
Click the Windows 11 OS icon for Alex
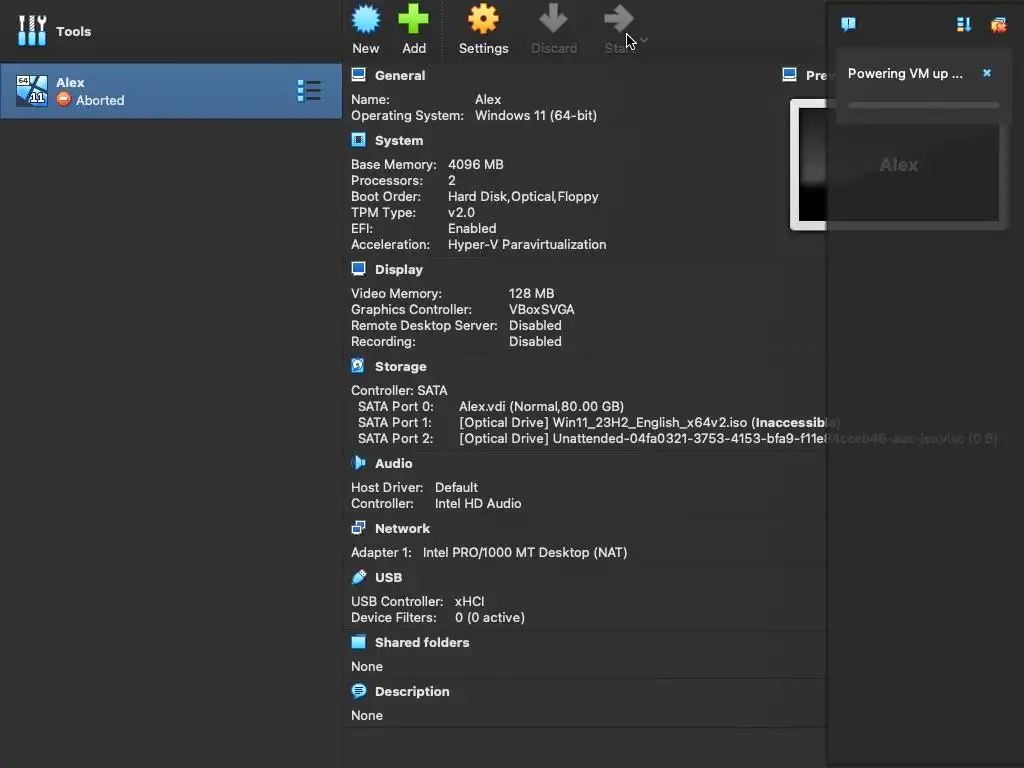(x=31, y=91)
